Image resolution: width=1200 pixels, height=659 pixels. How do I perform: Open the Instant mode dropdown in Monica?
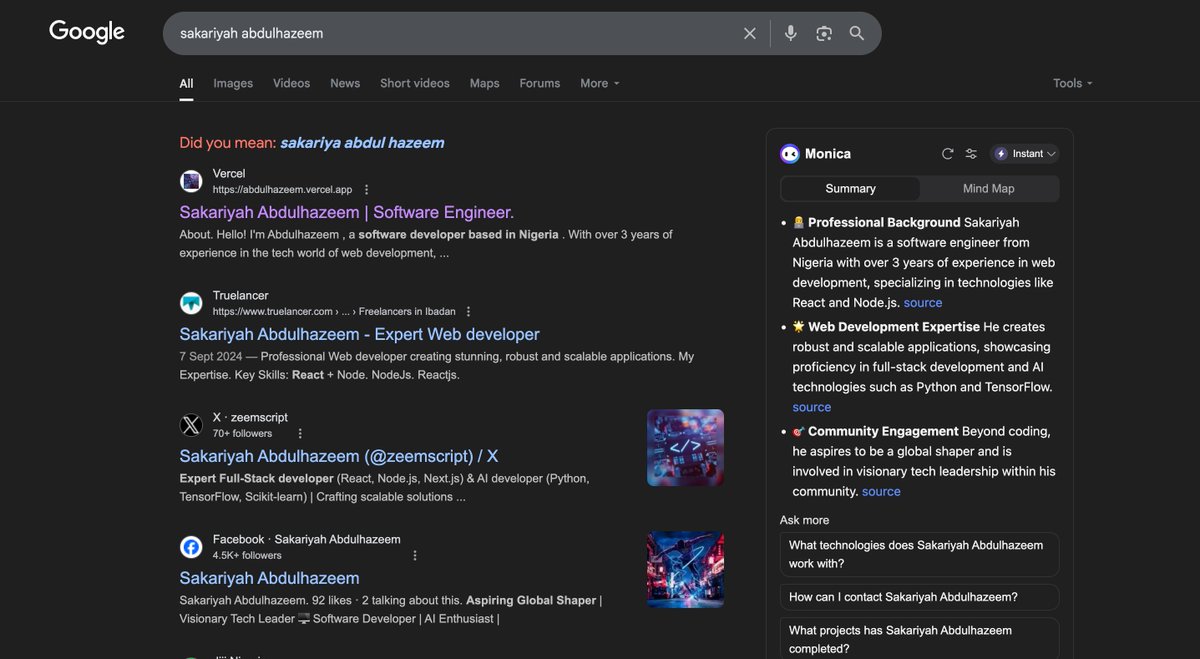(1025, 154)
